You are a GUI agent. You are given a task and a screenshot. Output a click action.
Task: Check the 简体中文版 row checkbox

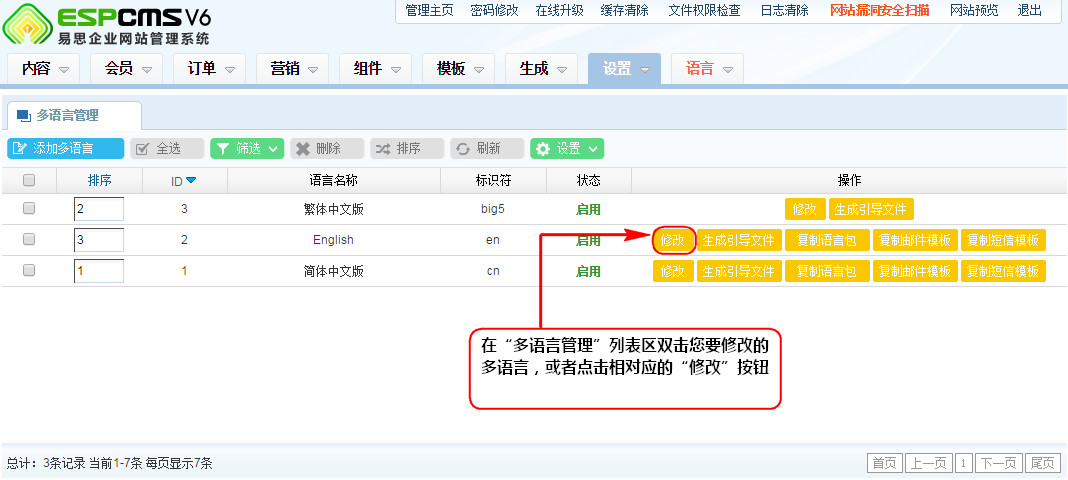(29, 270)
